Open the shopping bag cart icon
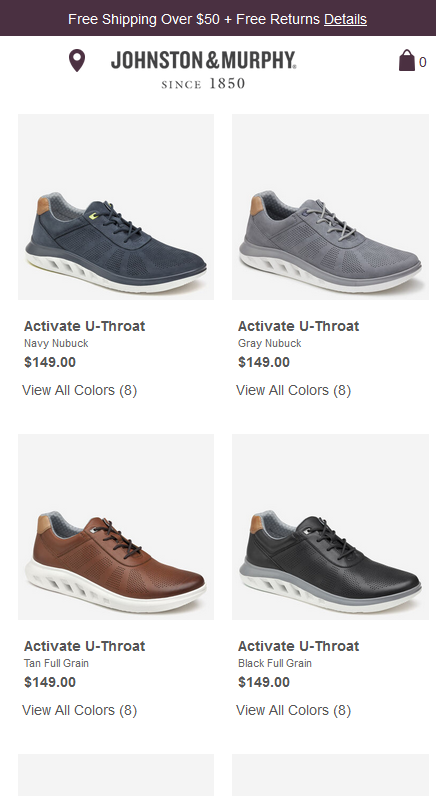 pyautogui.click(x=407, y=60)
